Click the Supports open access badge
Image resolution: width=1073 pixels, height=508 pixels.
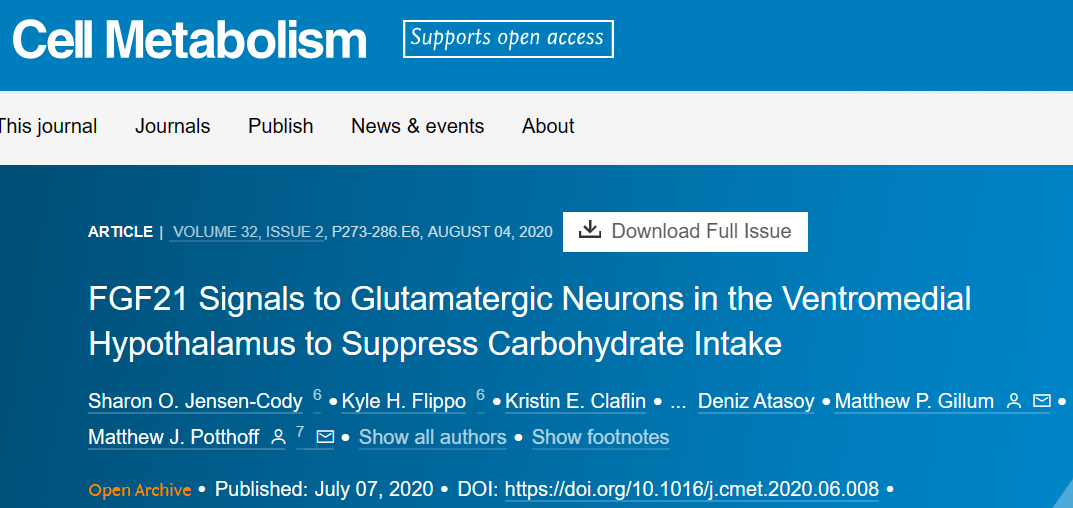[508, 38]
